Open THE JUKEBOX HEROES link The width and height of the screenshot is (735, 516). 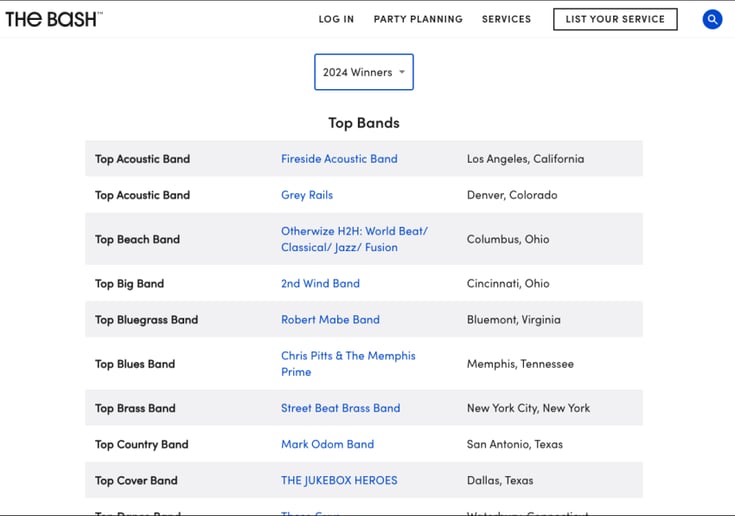(x=339, y=480)
